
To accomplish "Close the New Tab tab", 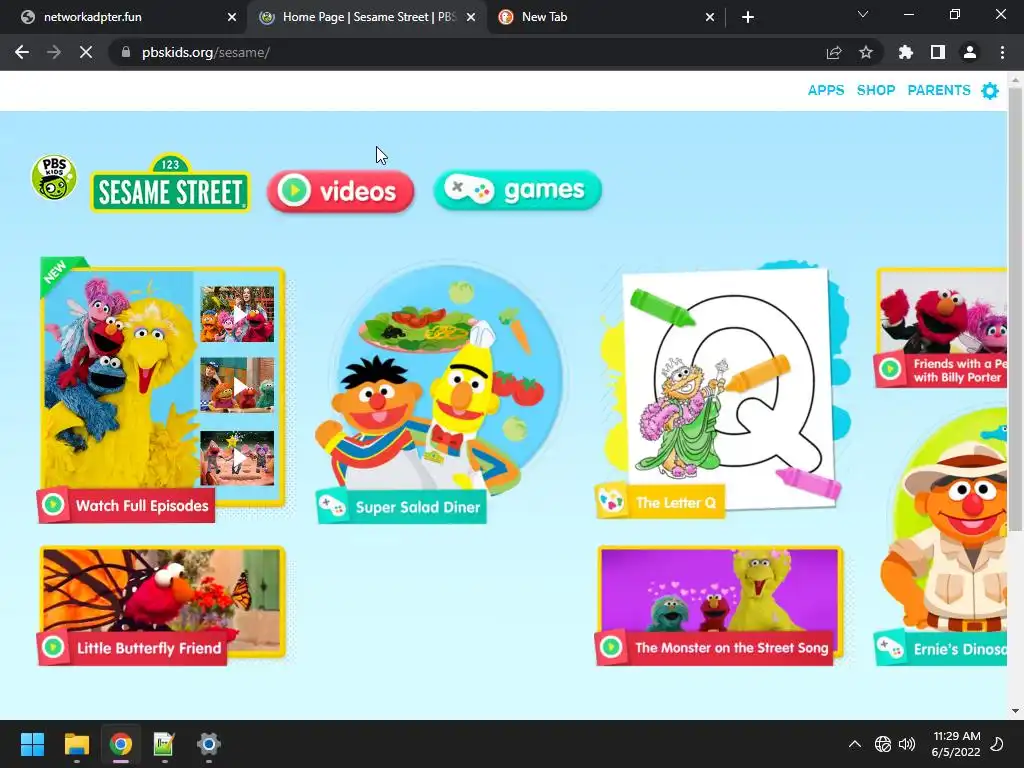I will (x=710, y=17).
